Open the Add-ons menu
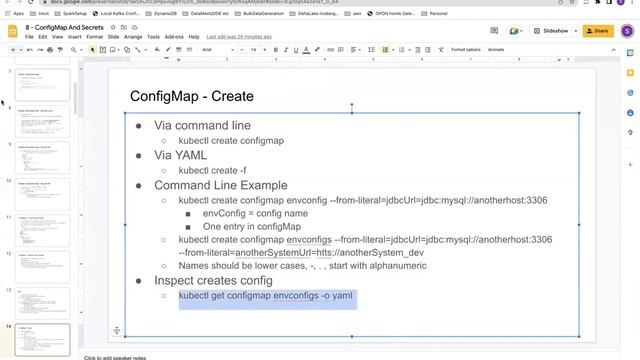Viewport: 640px width, 360px height. point(174,37)
